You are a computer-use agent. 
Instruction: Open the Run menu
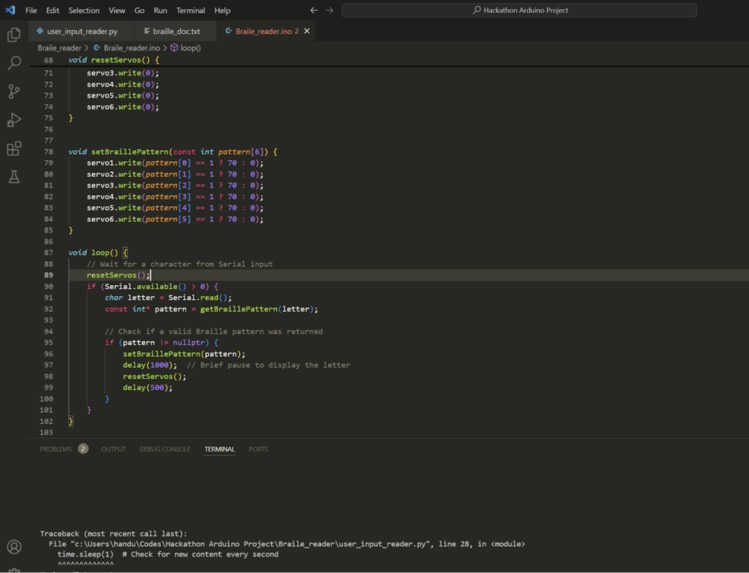point(160,10)
